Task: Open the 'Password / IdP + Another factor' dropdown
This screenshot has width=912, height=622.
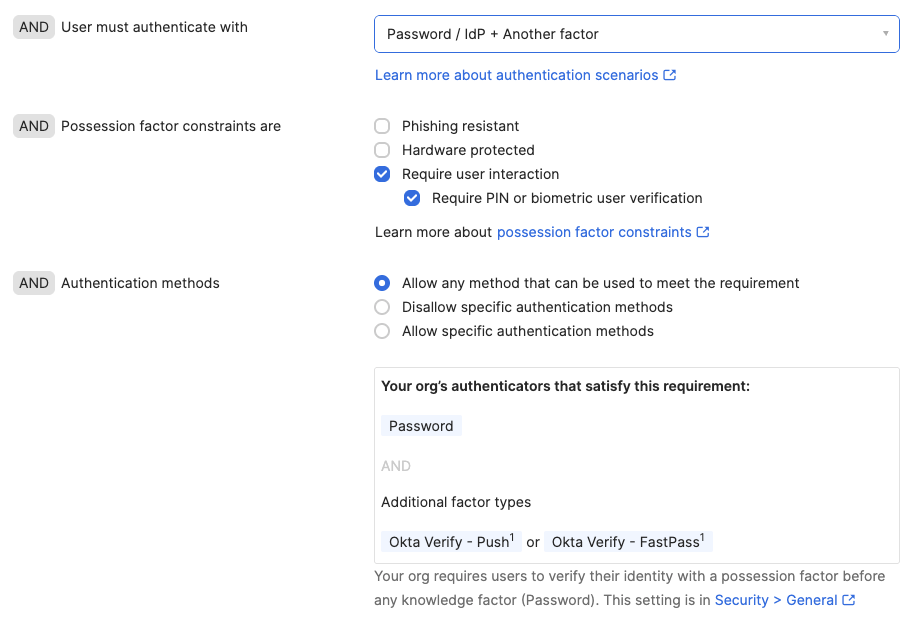Action: click(637, 34)
